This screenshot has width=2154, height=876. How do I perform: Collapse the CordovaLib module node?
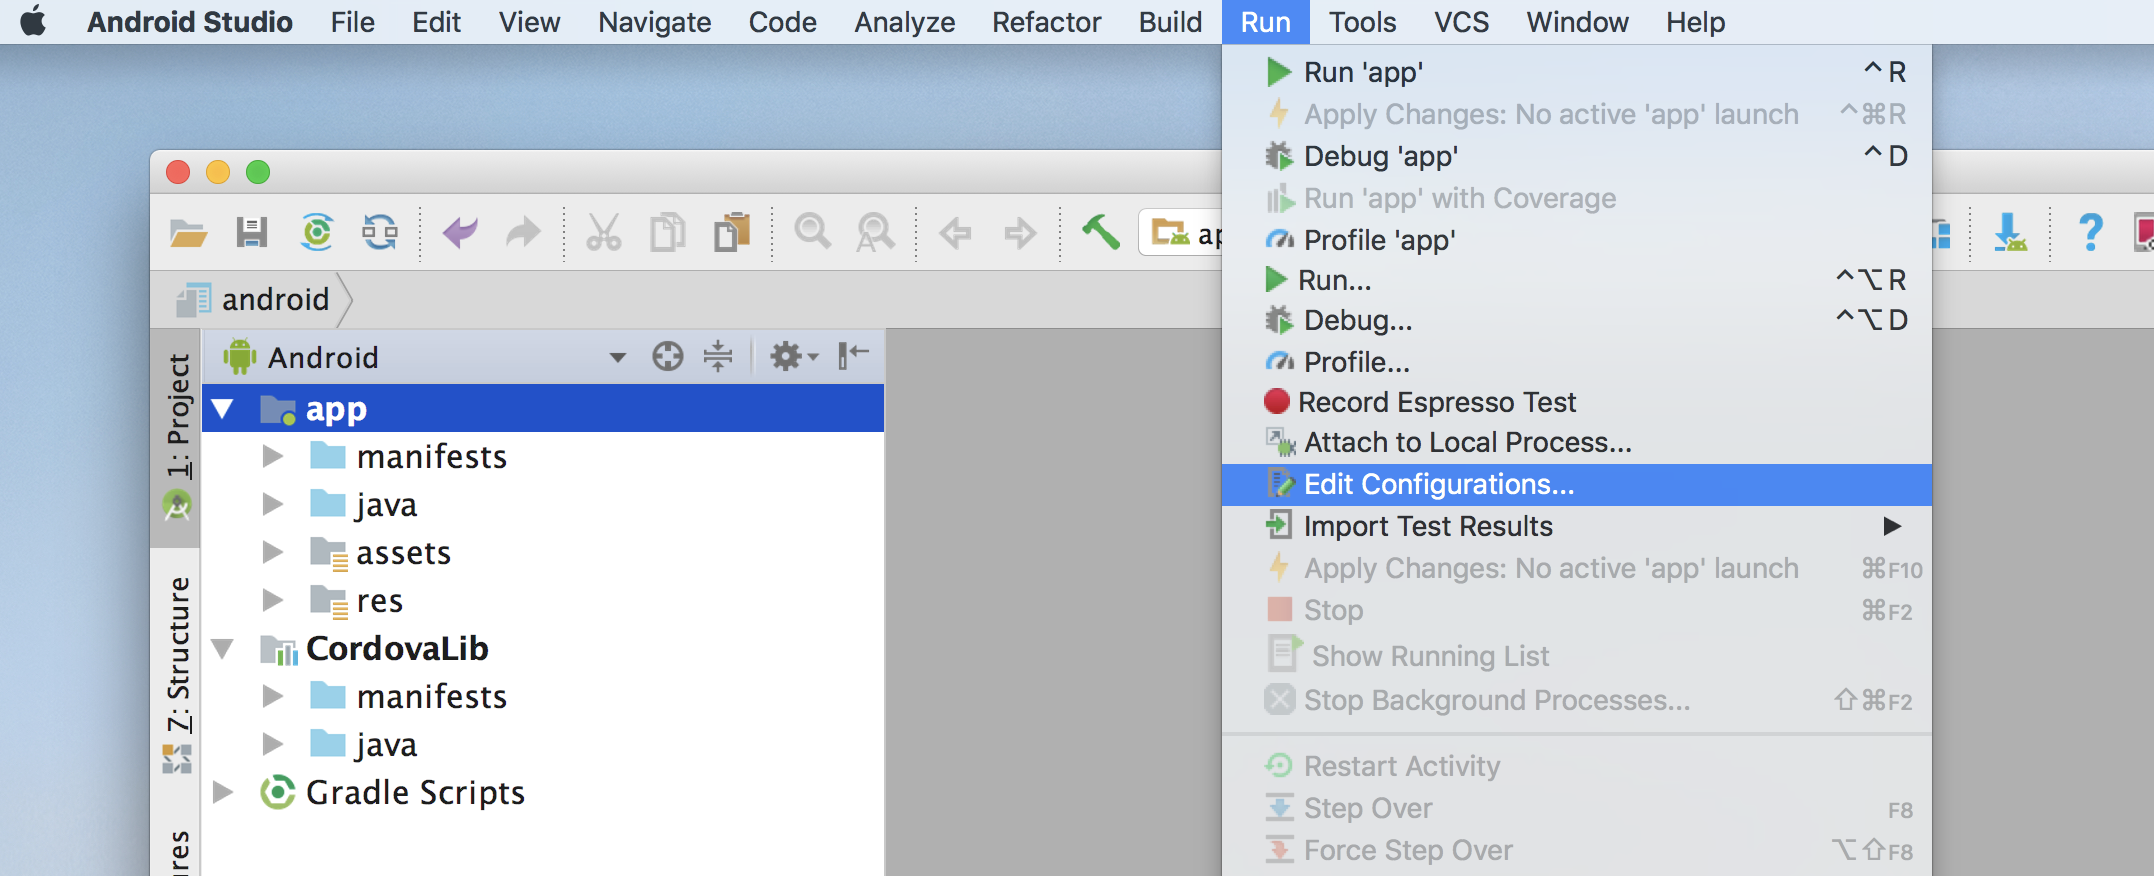pos(222,649)
